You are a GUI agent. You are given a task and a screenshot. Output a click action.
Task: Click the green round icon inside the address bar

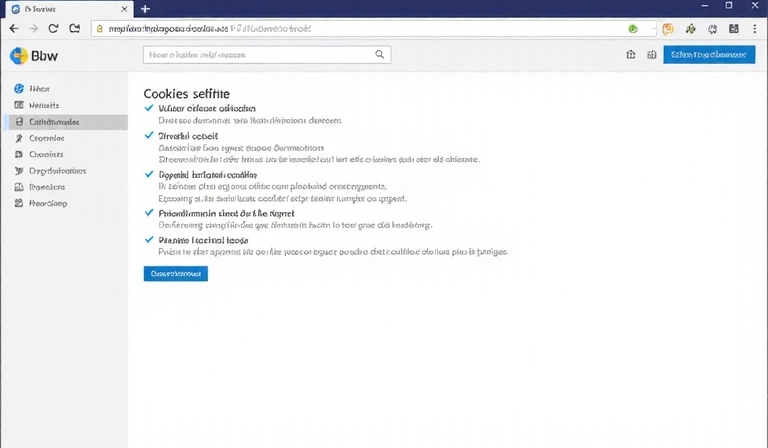[633, 29]
